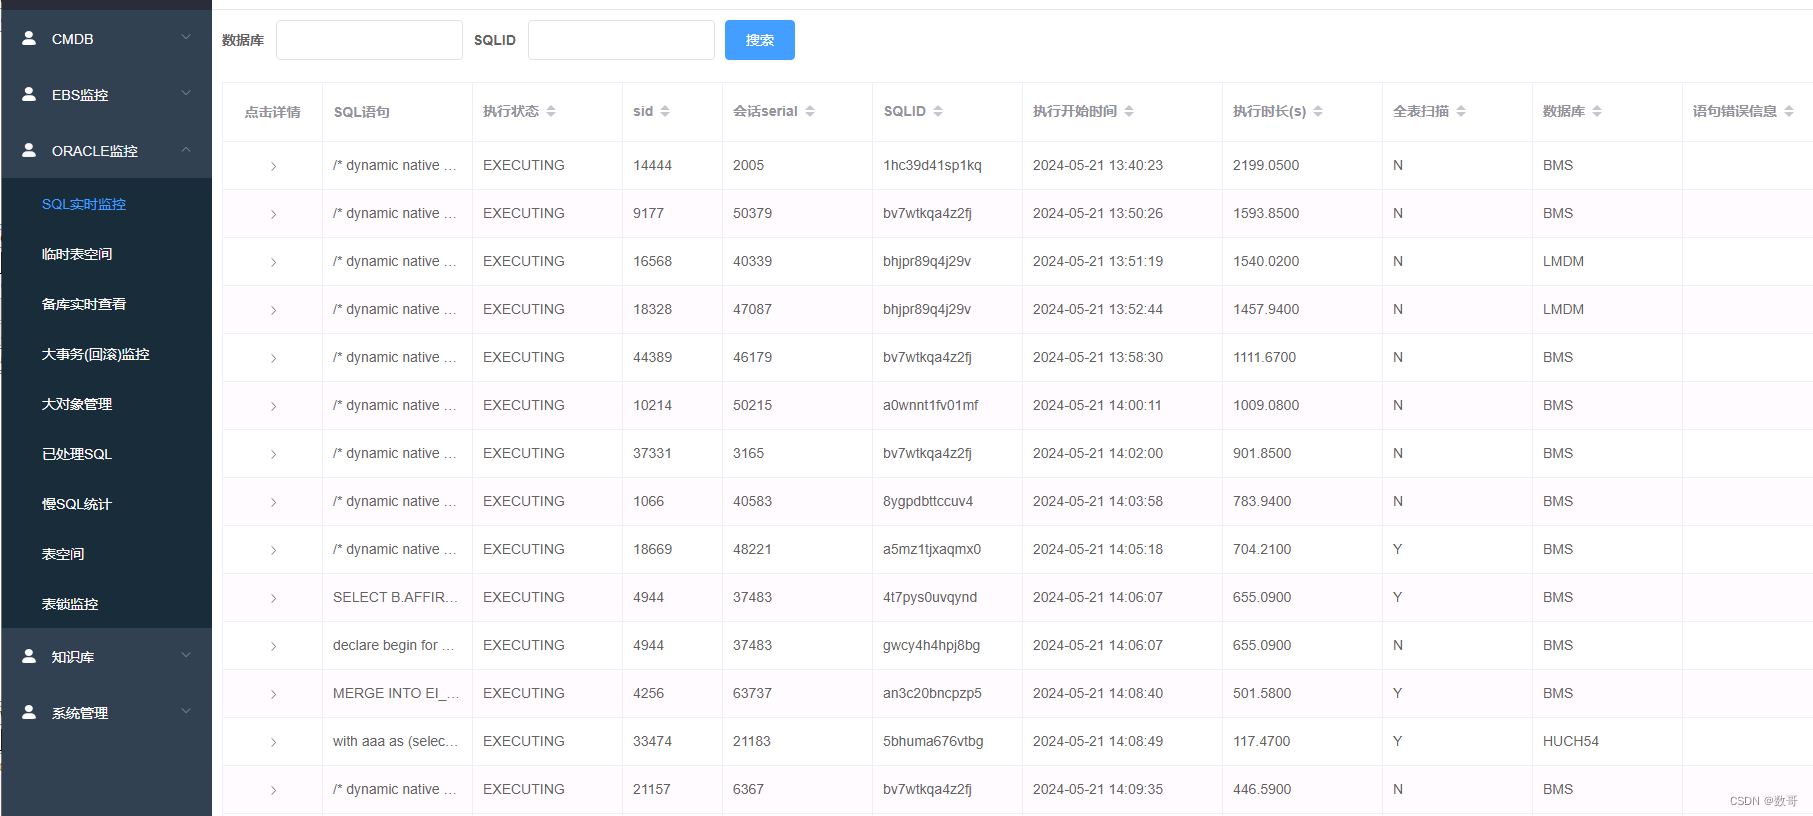
Task: Click 会话serial value 63737
Action: click(753, 693)
